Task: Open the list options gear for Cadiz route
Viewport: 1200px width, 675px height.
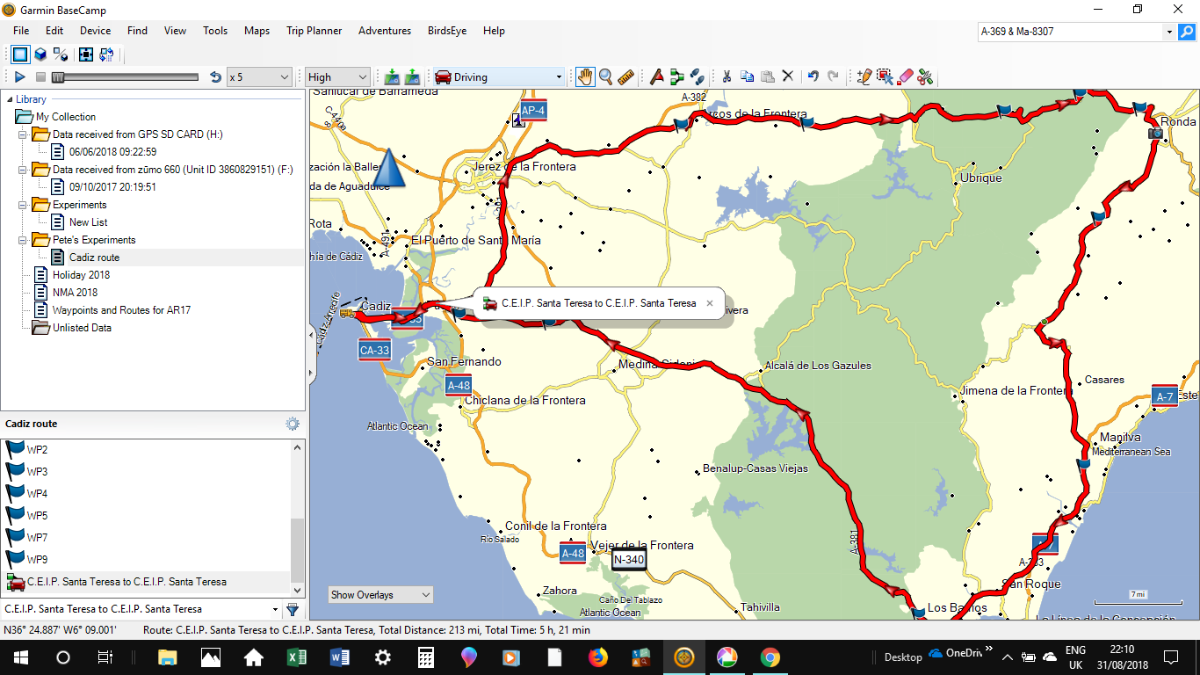Action: coord(292,424)
